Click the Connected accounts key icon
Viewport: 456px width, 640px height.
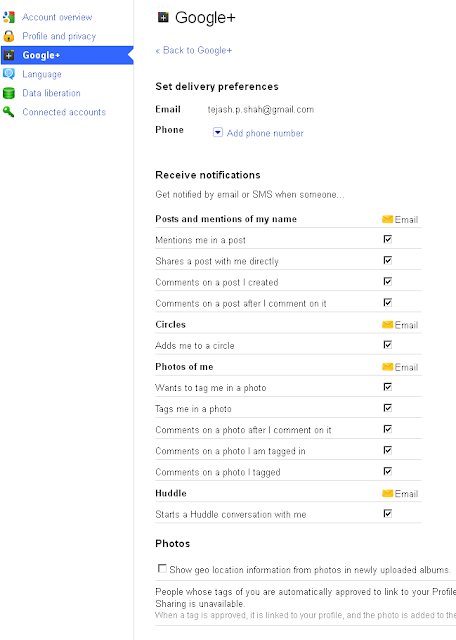click(9, 112)
